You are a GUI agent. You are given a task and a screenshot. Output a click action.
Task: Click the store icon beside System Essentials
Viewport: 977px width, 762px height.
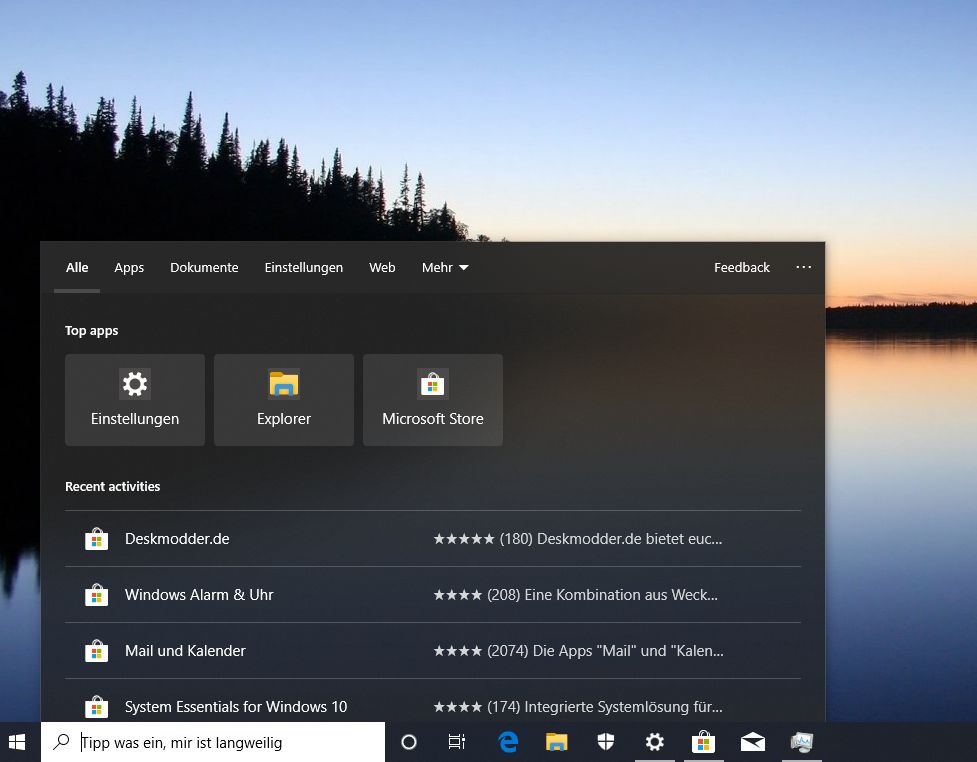tap(97, 707)
